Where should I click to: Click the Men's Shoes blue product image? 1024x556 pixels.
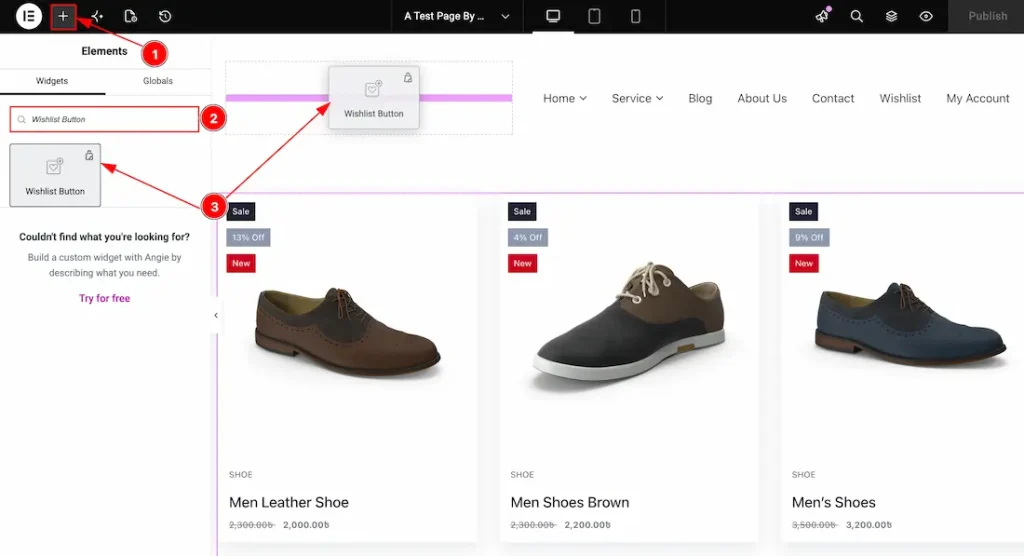coord(910,325)
